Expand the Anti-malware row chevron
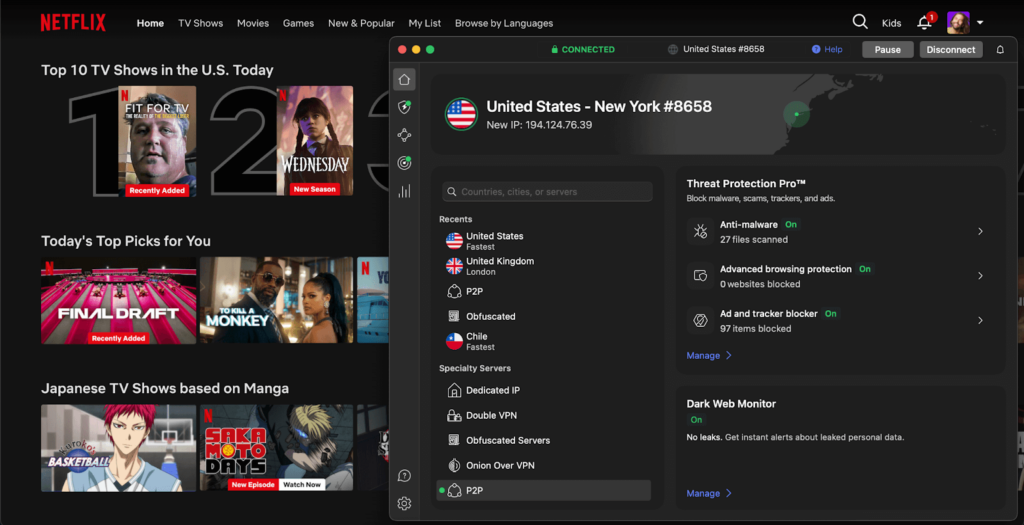The height and width of the screenshot is (525, 1024). pos(980,231)
